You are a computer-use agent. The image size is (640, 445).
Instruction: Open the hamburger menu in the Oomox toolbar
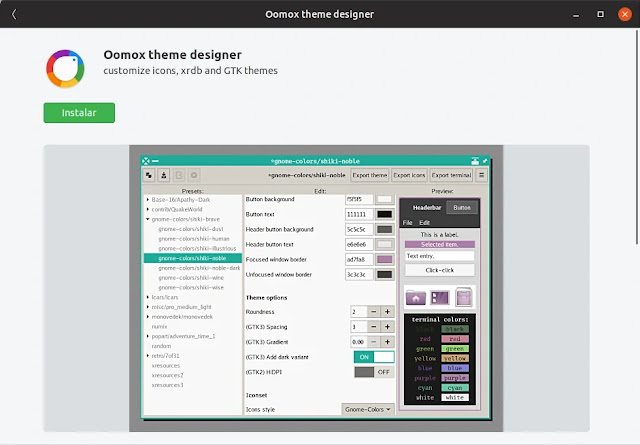tap(482, 175)
